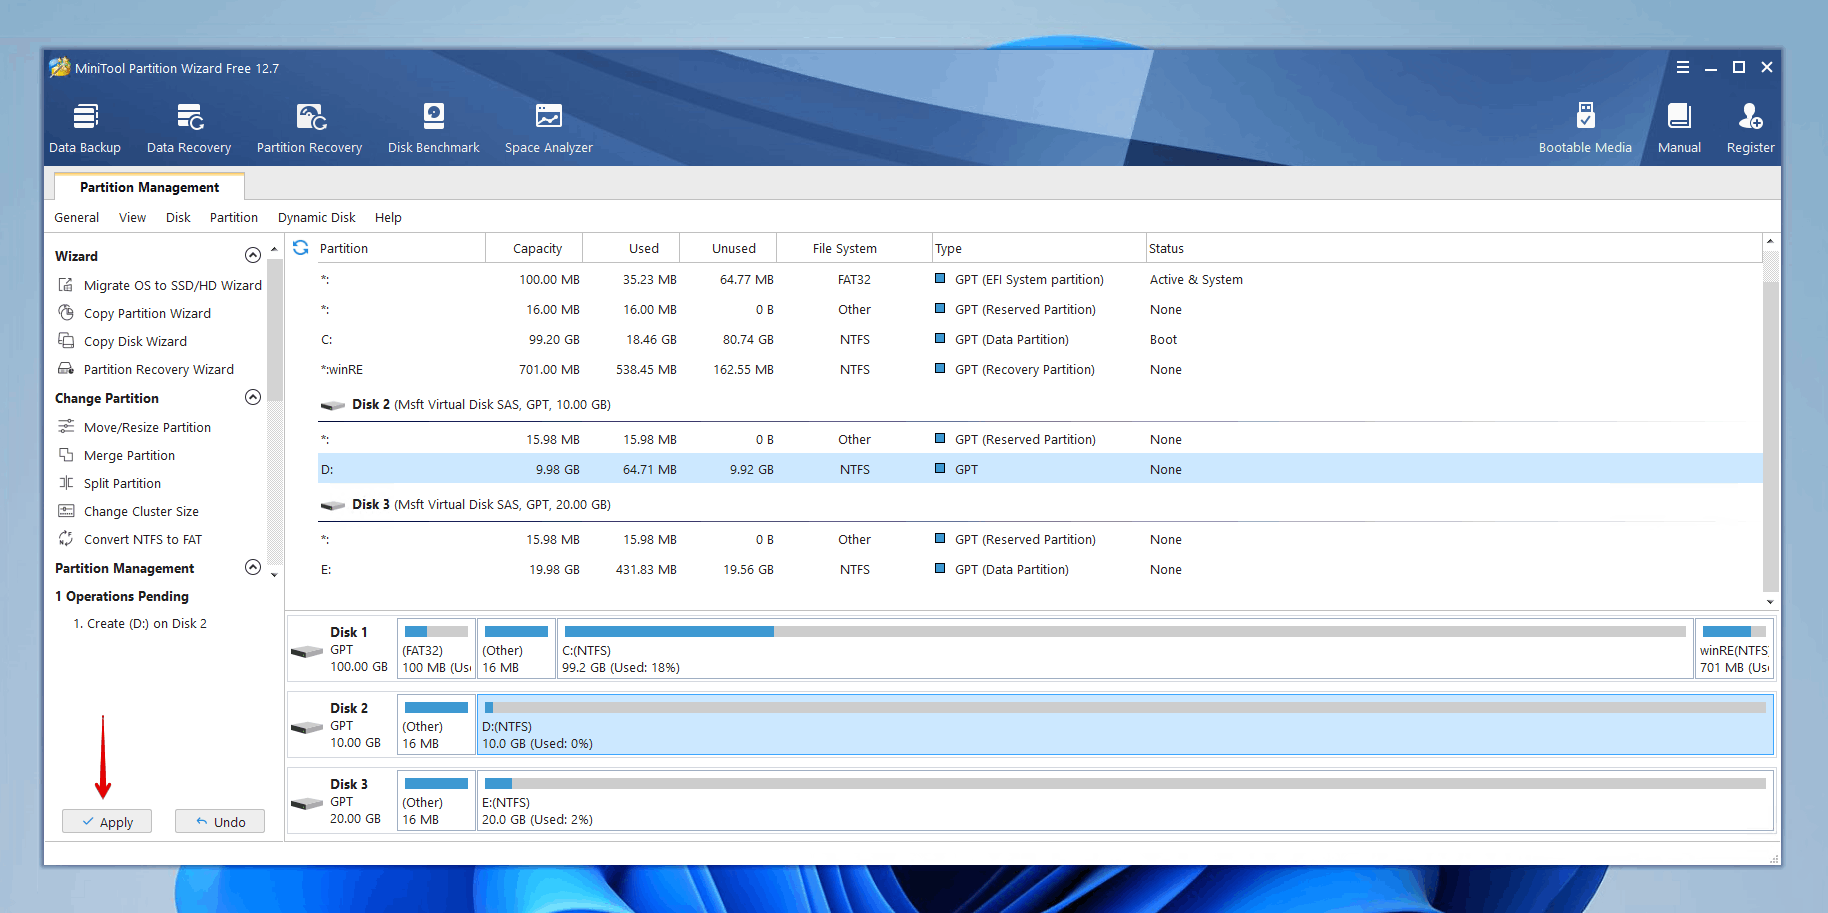Open the General menu
This screenshot has height=913, width=1828.
[x=77, y=217]
